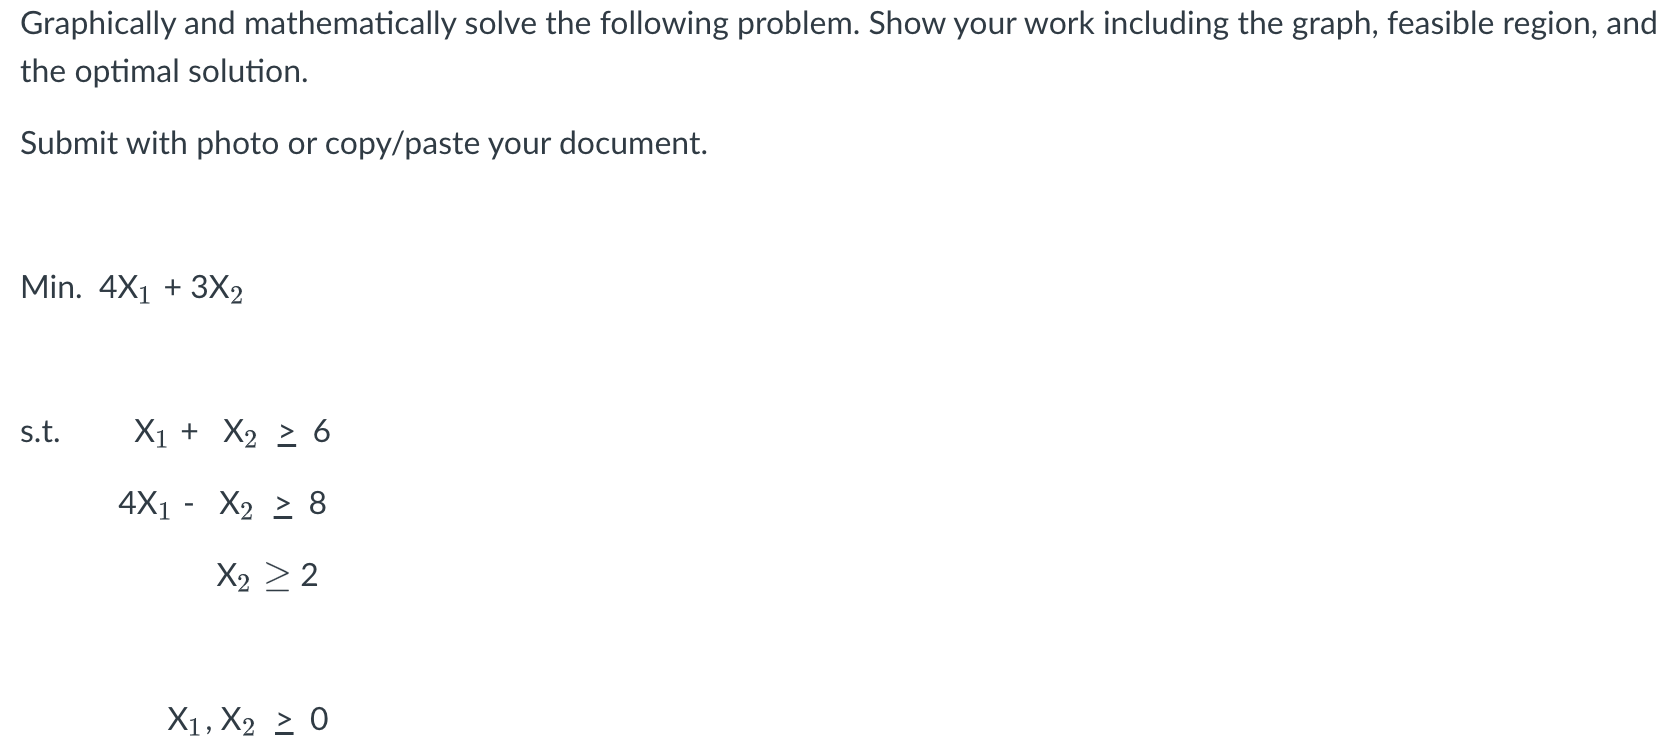Click the right-hand side value 8
The image size is (1674, 750).
pos(317,504)
